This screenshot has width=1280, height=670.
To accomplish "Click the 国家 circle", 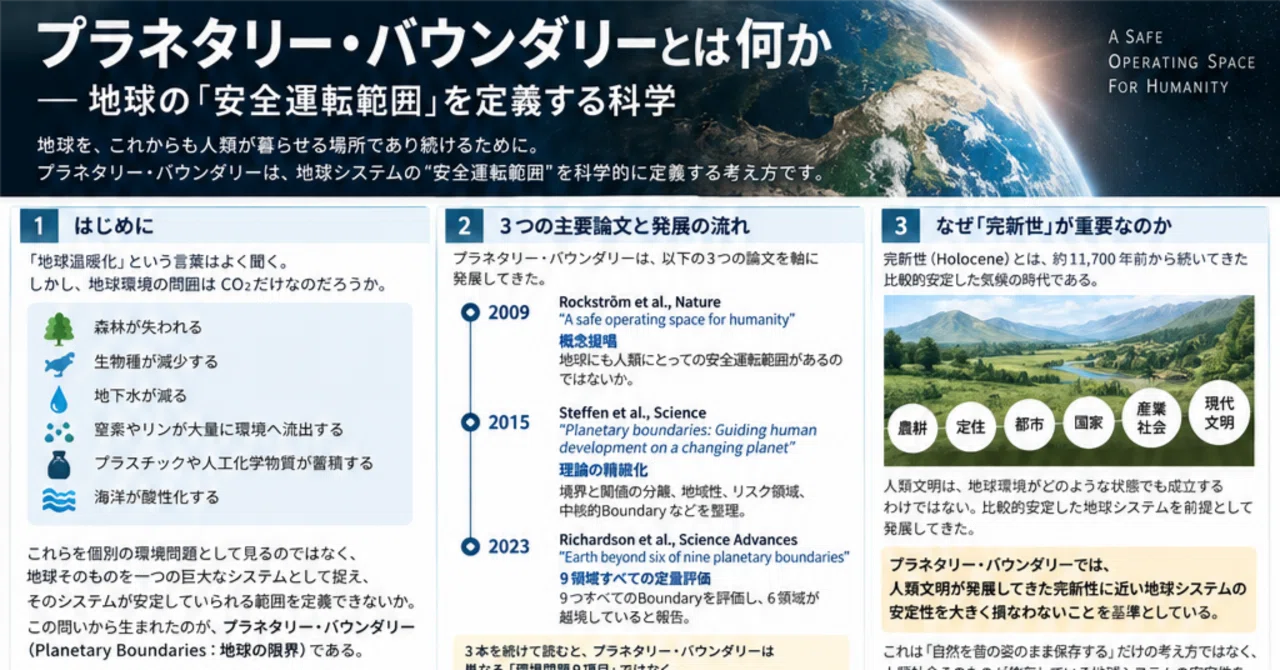I will (1088, 423).
